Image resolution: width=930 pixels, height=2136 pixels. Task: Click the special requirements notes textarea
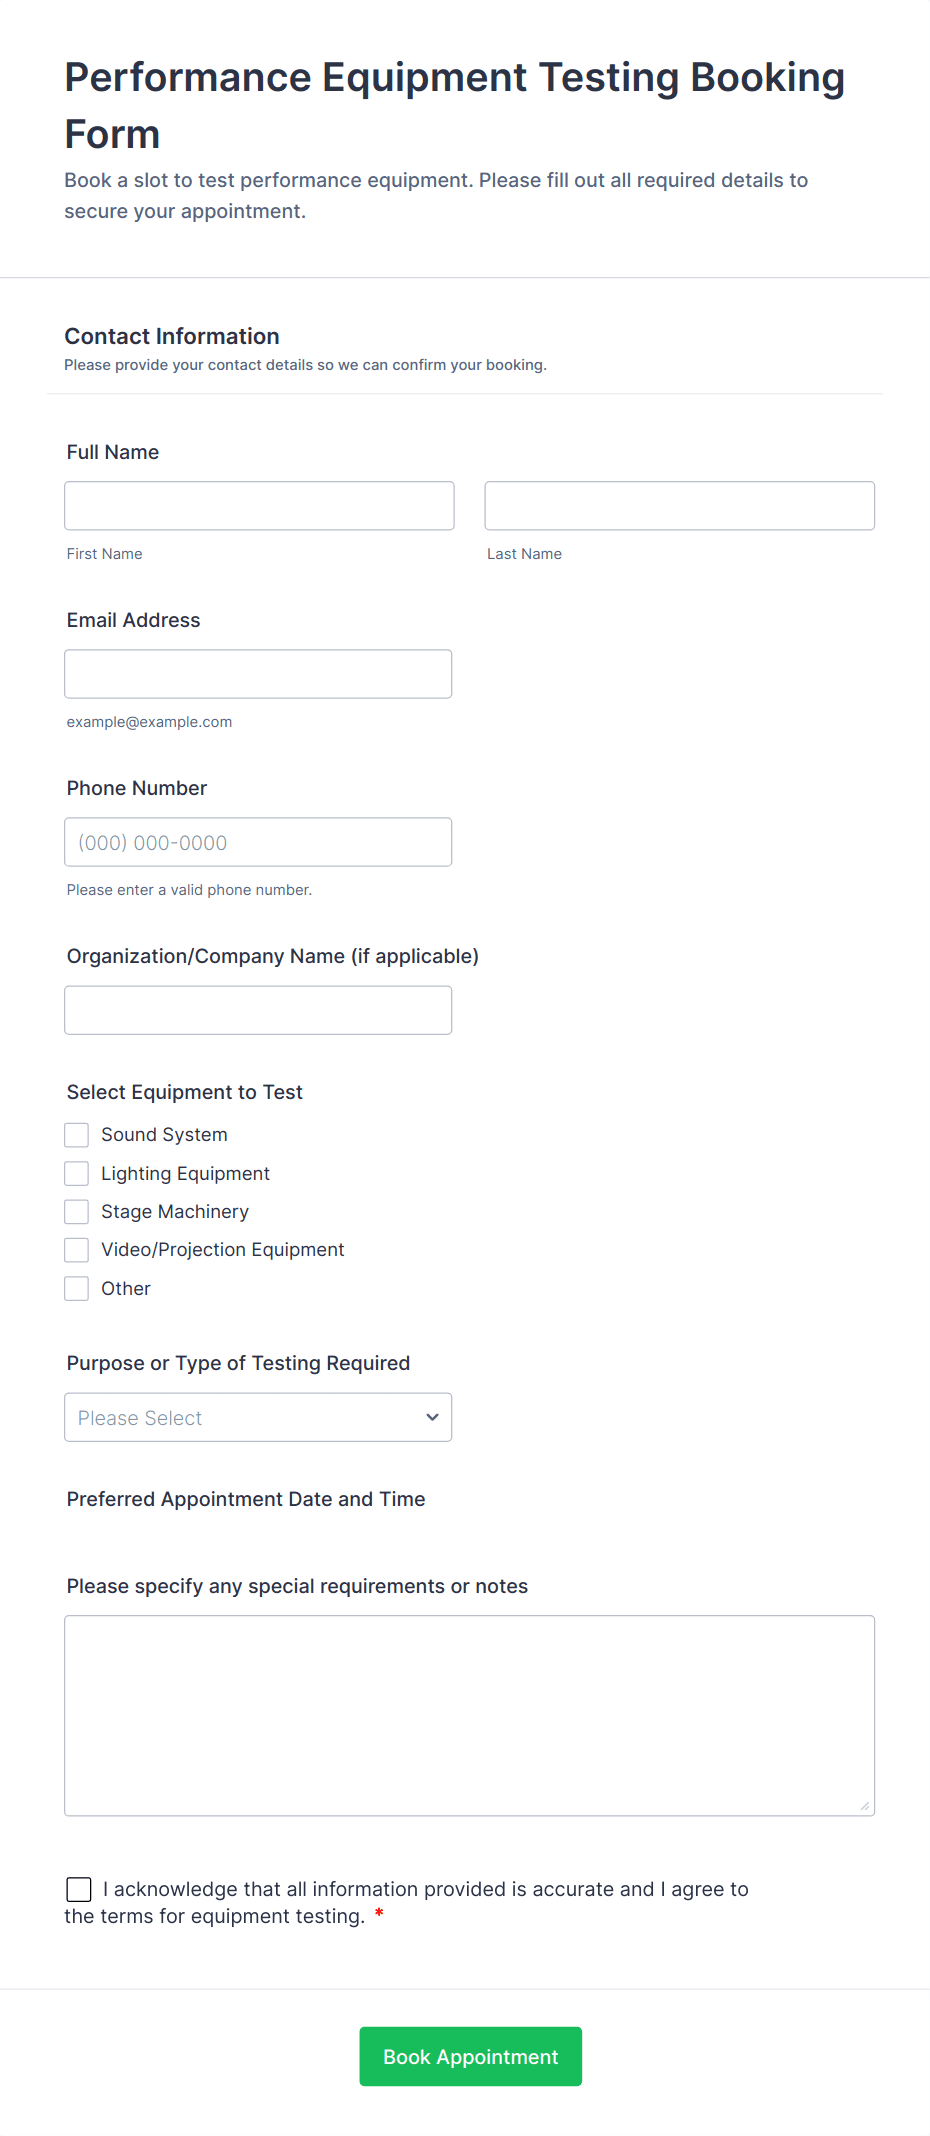coord(469,1715)
